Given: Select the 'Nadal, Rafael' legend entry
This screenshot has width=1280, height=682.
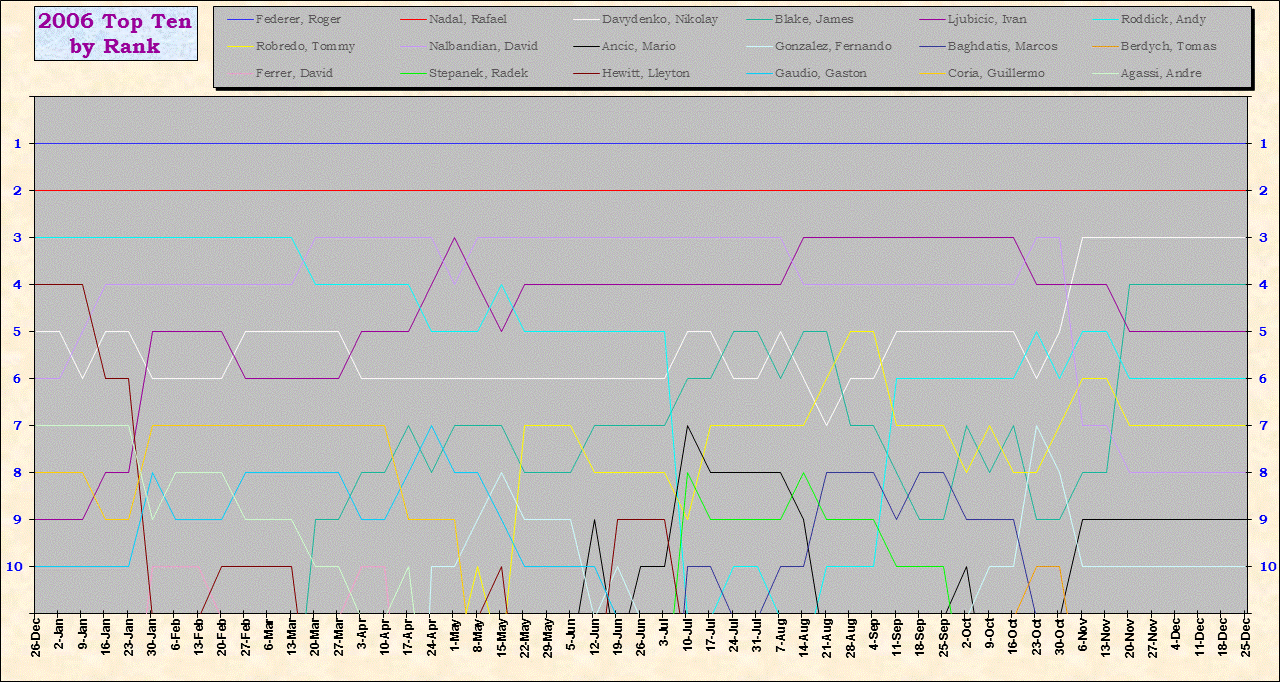Looking at the screenshot, I should pyautogui.click(x=467, y=19).
